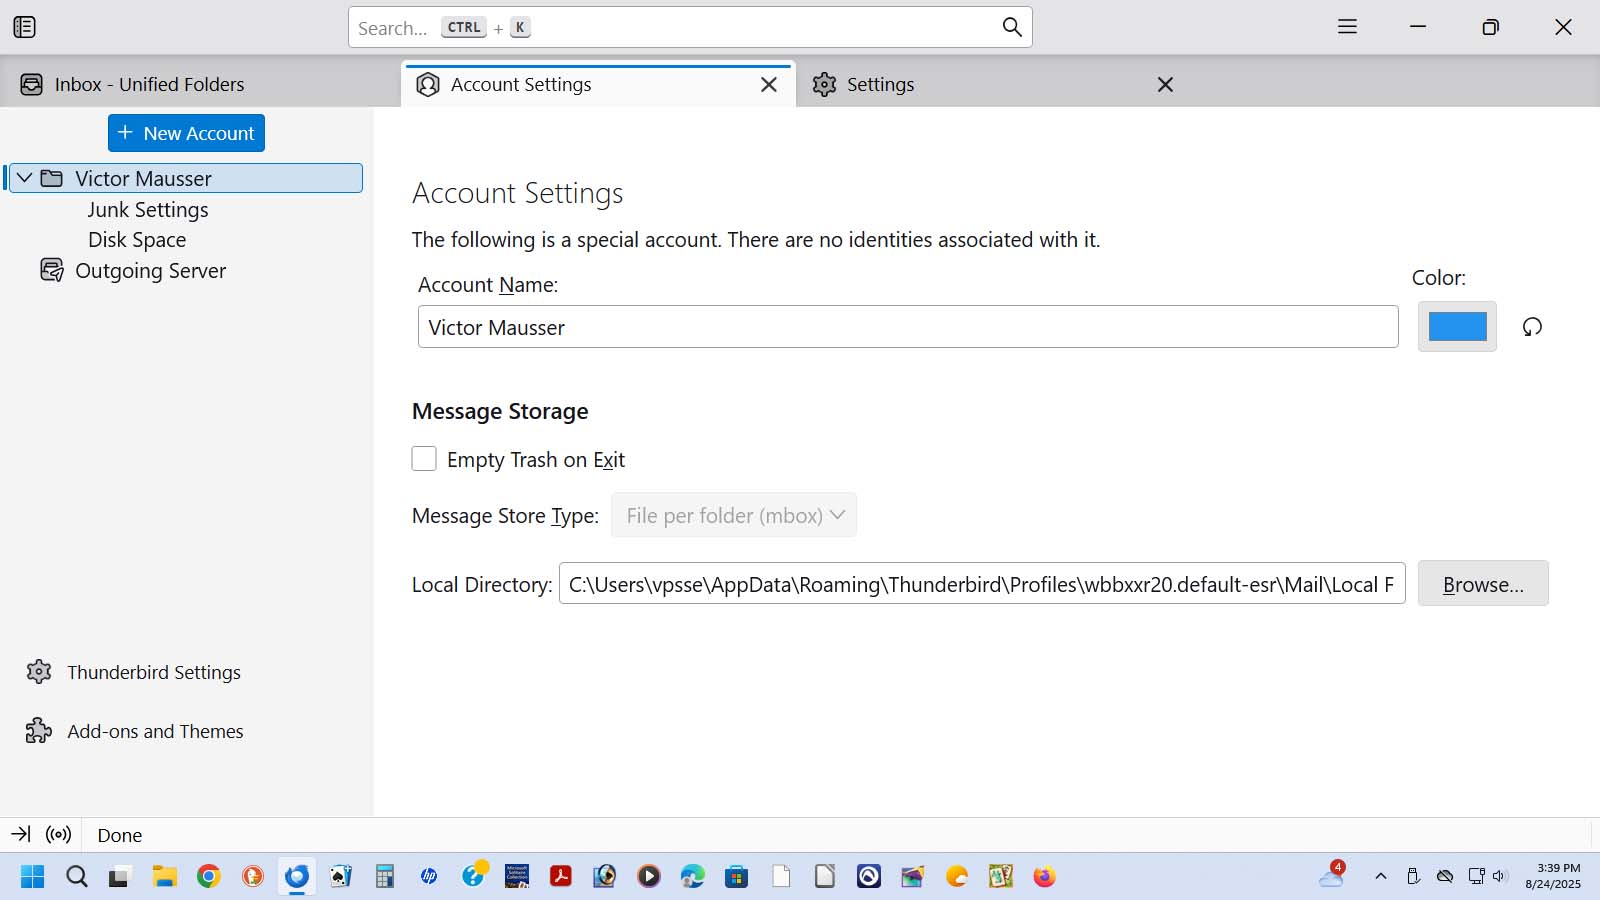Select Outgoing Server in account tree
Screen dimensions: 1600x900
click(x=150, y=271)
